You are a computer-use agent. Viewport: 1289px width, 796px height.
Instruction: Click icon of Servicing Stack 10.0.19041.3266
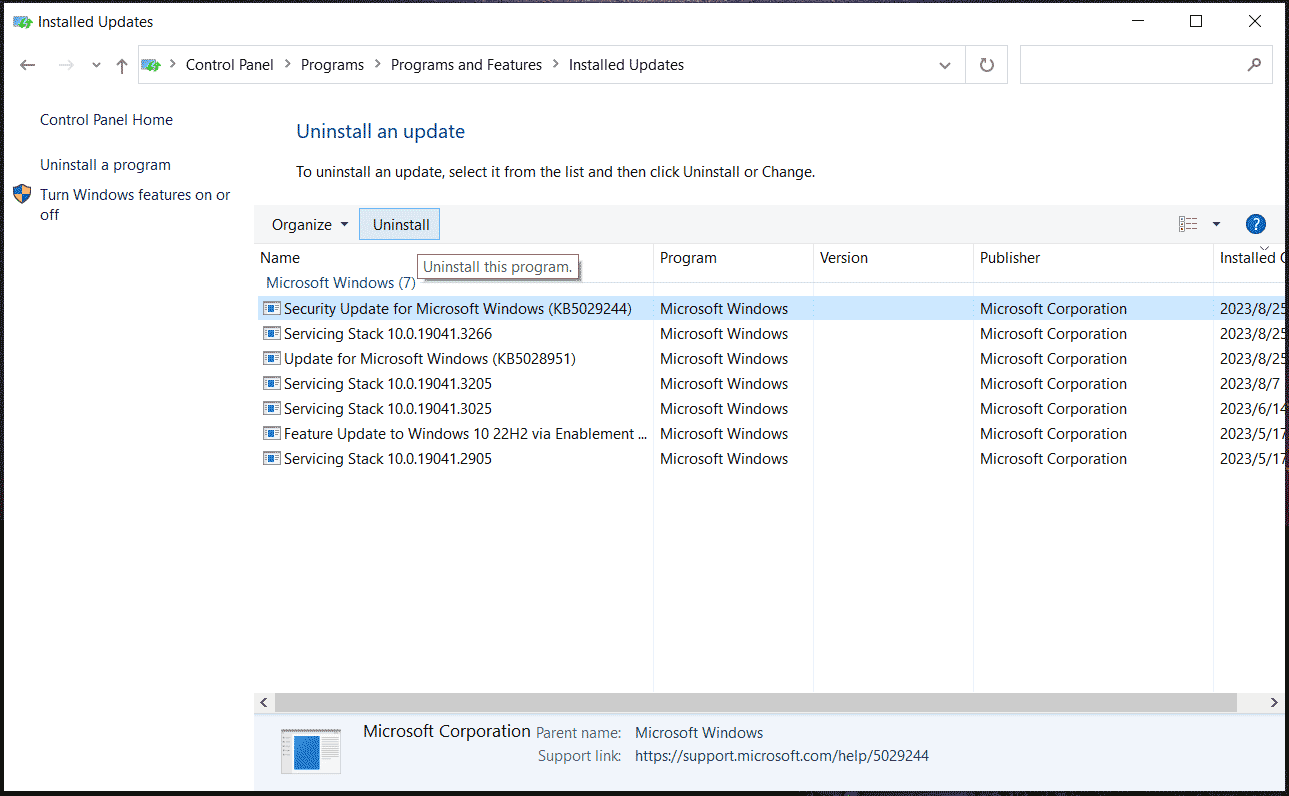(271, 333)
